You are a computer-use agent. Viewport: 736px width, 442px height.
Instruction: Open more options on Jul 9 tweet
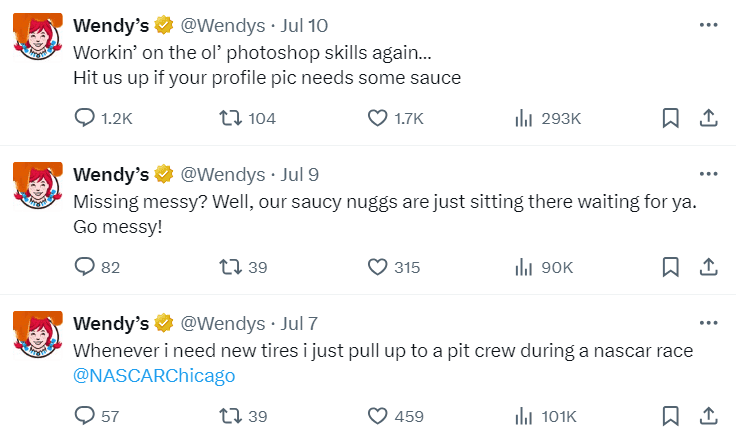(x=708, y=174)
